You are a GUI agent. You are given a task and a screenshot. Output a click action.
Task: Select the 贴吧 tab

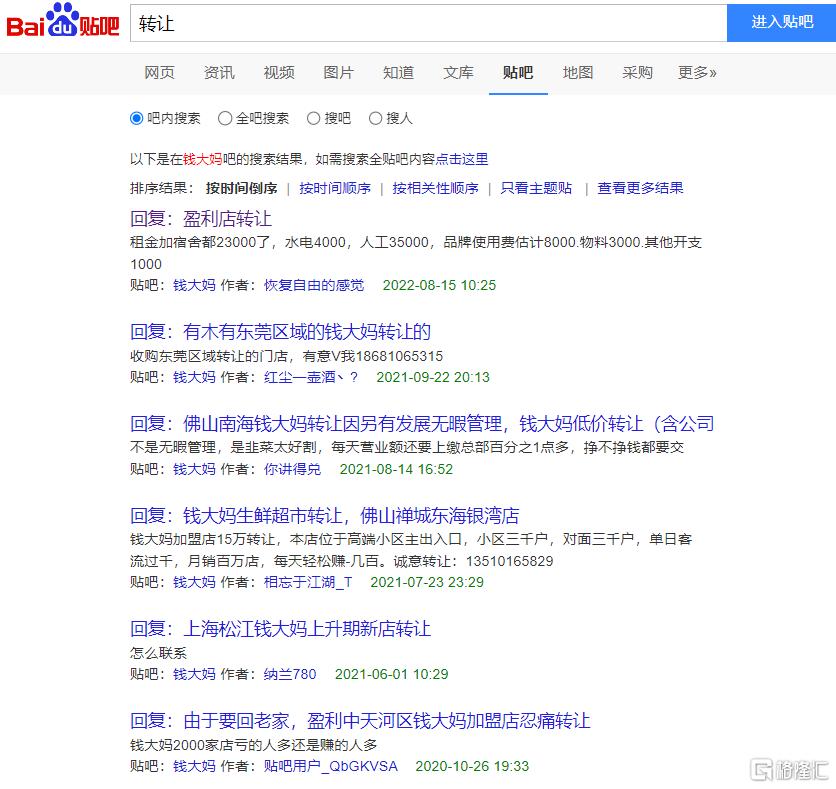pos(518,73)
